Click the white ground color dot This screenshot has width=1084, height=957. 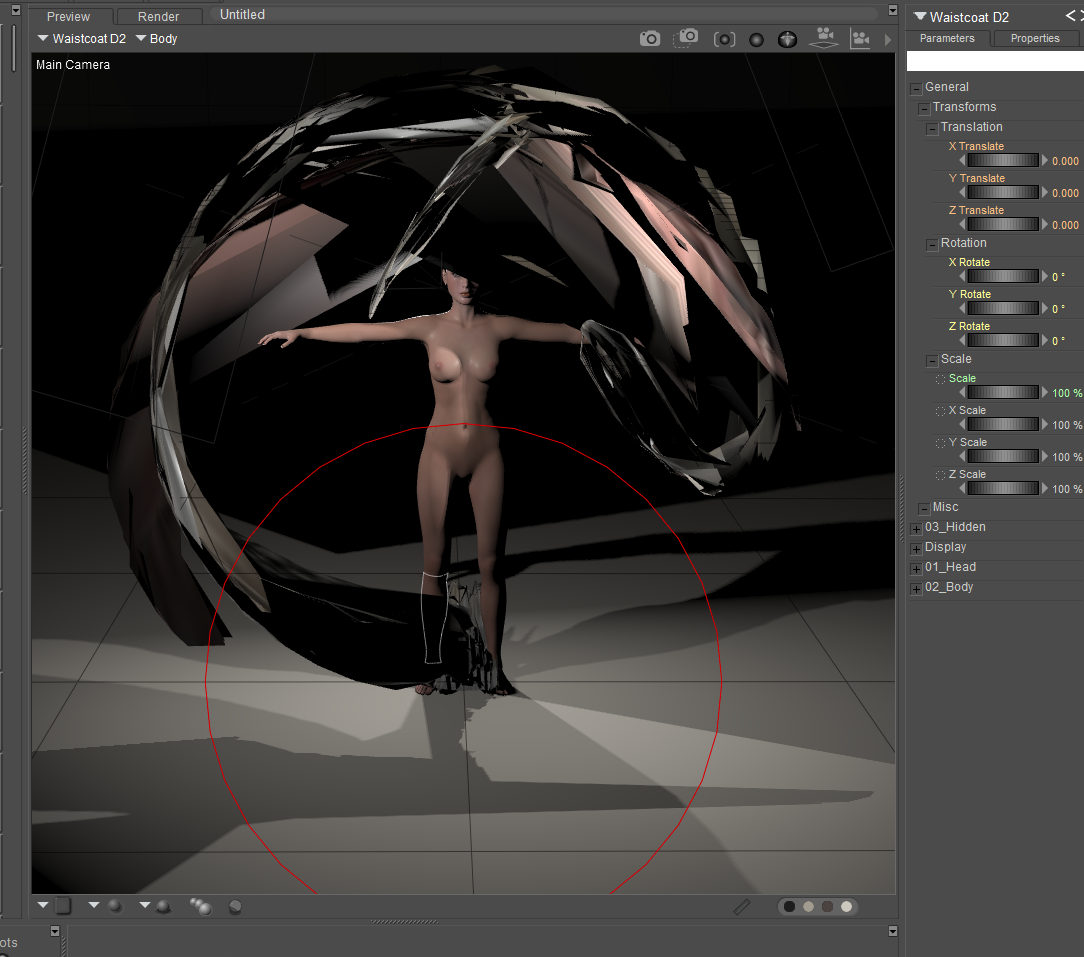846,907
